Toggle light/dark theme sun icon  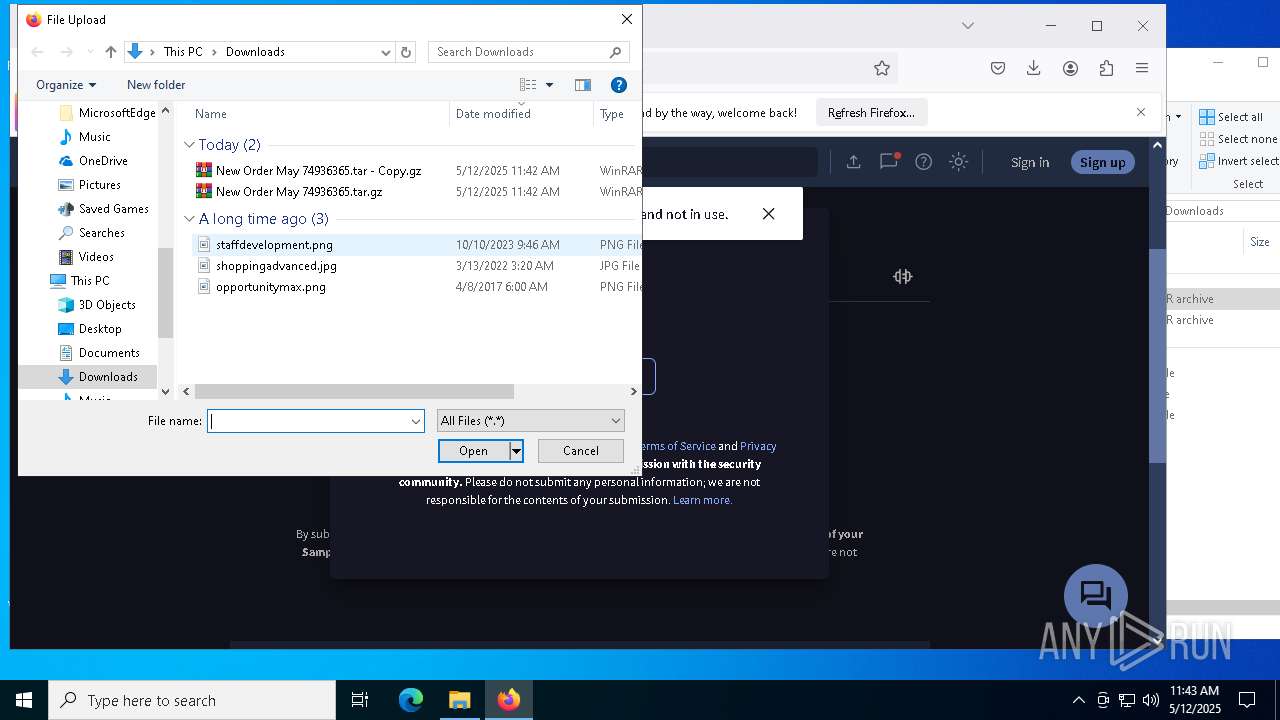pyautogui.click(x=959, y=162)
